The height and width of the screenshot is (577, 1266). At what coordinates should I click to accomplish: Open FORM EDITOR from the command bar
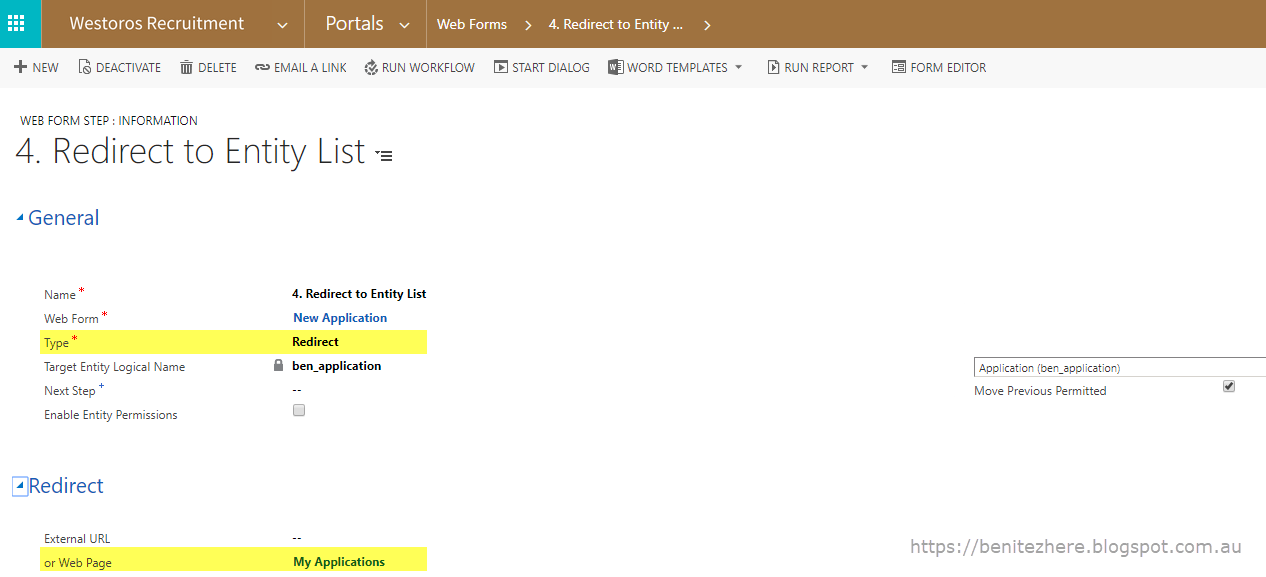click(939, 67)
